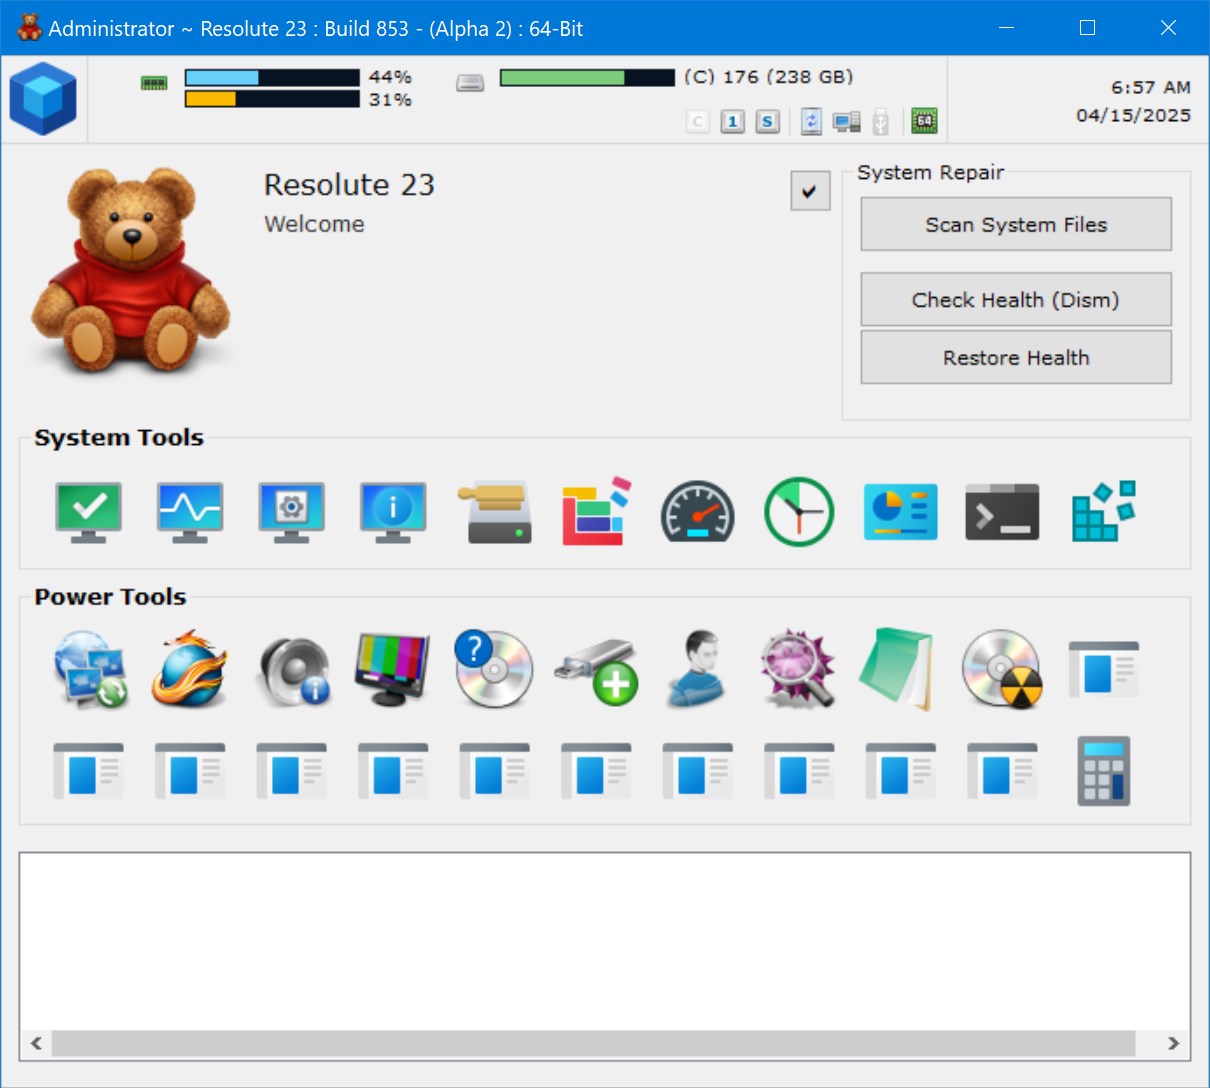Image resolution: width=1210 pixels, height=1088 pixels.
Task: Open the info monitor system tool
Action: tap(393, 512)
